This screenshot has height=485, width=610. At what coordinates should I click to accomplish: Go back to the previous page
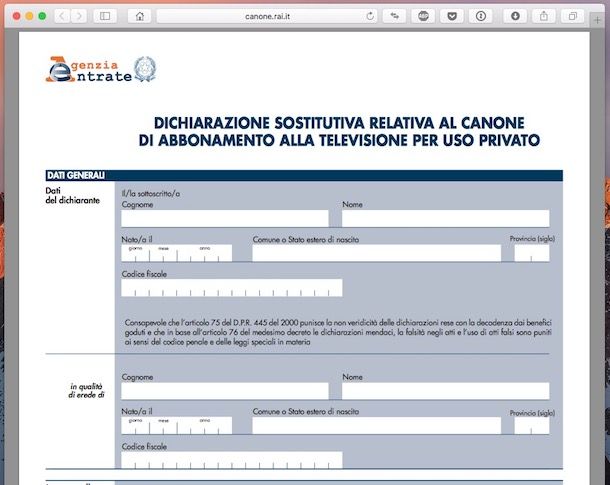click(62, 16)
